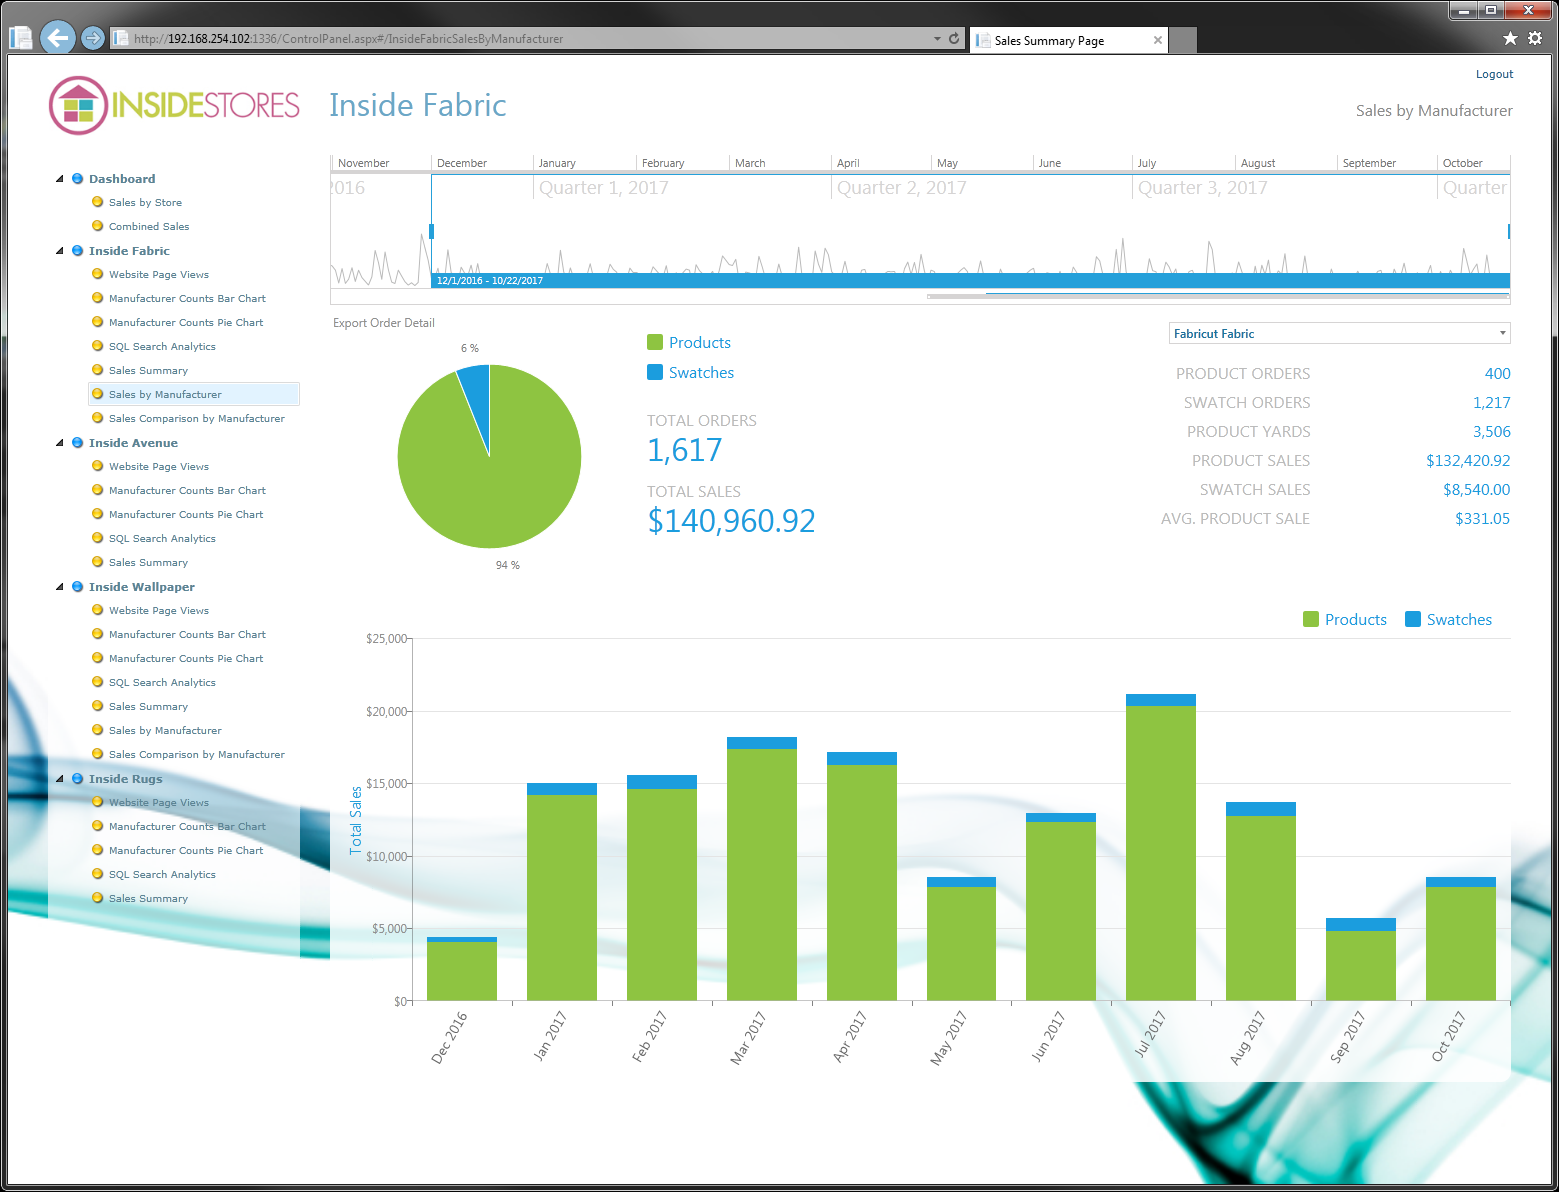Open Inside Fabric Sales Comparison by Manufacturer
This screenshot has height=1192, width=1559.
(x=197, y=419)
